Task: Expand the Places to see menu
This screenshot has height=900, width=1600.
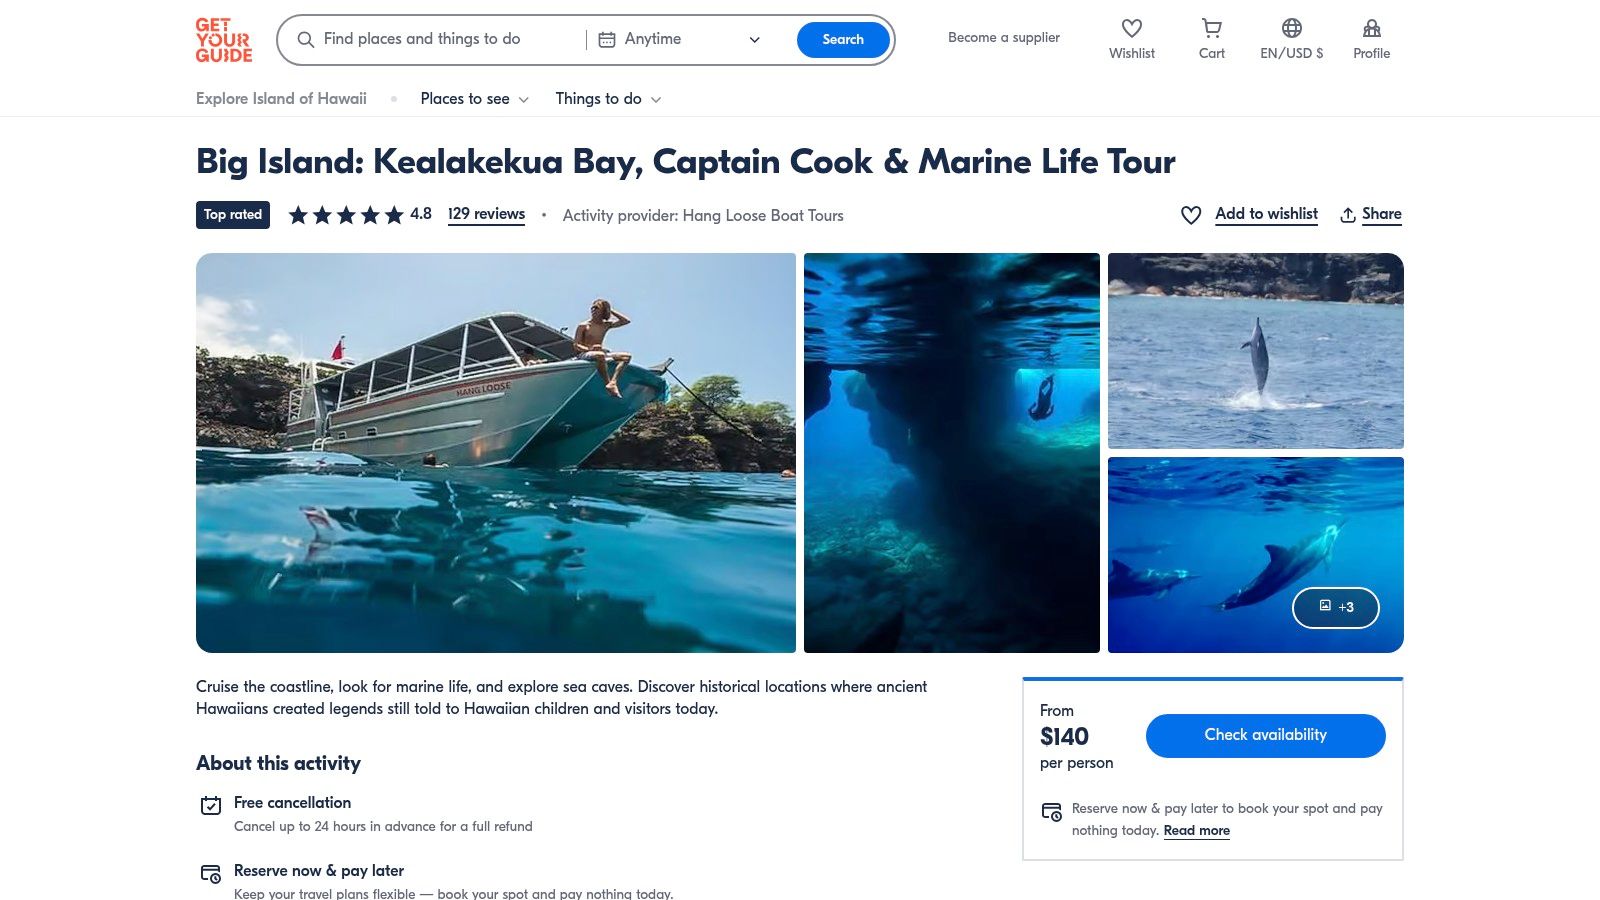Action: [474, 99]
